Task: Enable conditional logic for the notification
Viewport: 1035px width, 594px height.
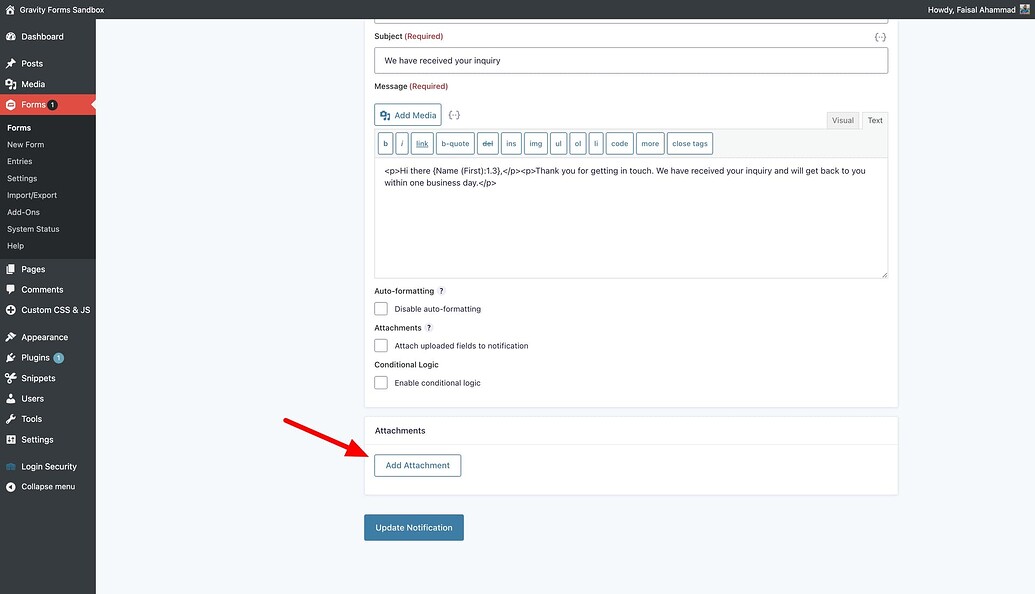Action: [381, 382]
